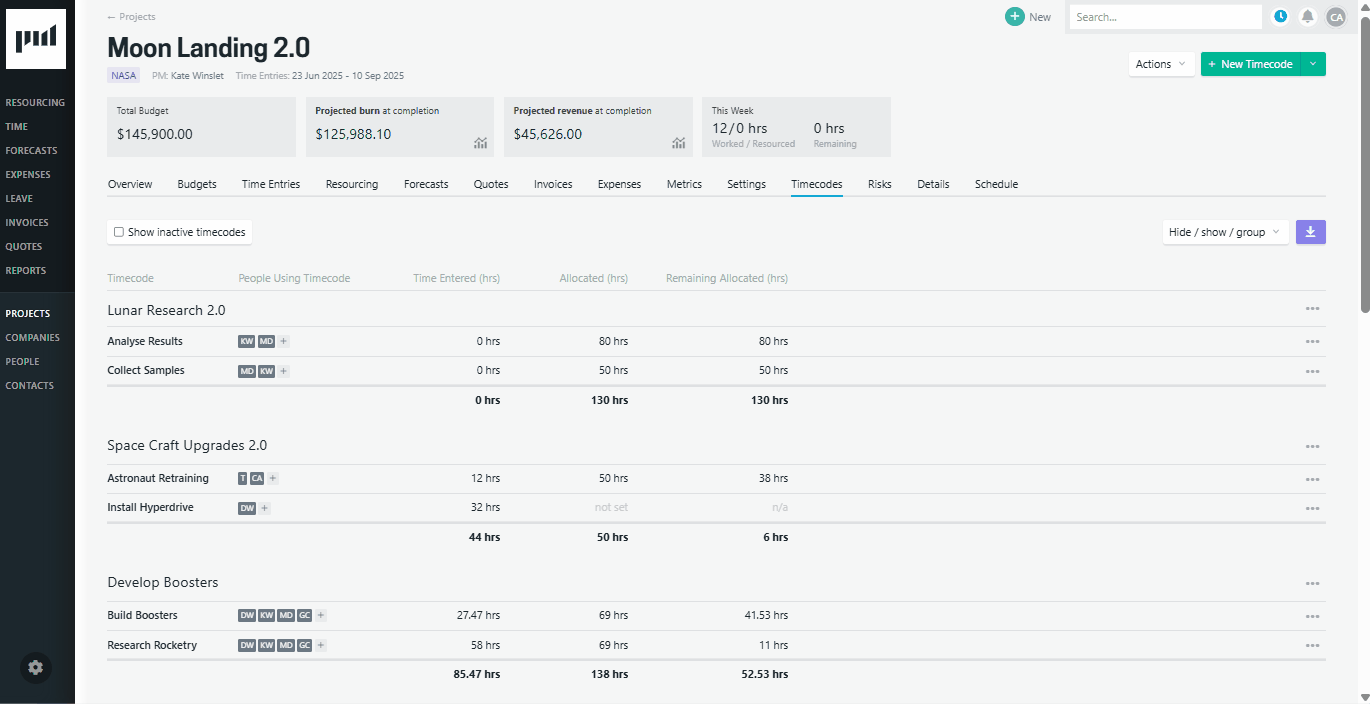Open the settings gear icon in sidebar

[35, 667]
